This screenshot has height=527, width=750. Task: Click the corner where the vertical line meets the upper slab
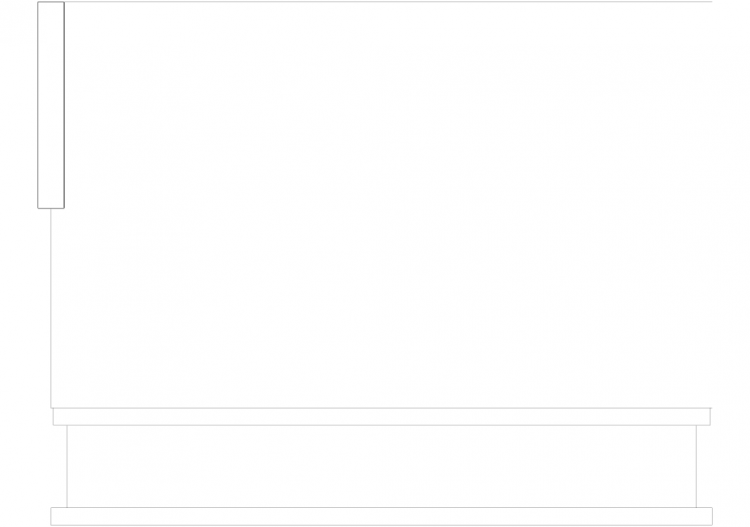pyautogui.click(x=51, y=408)
